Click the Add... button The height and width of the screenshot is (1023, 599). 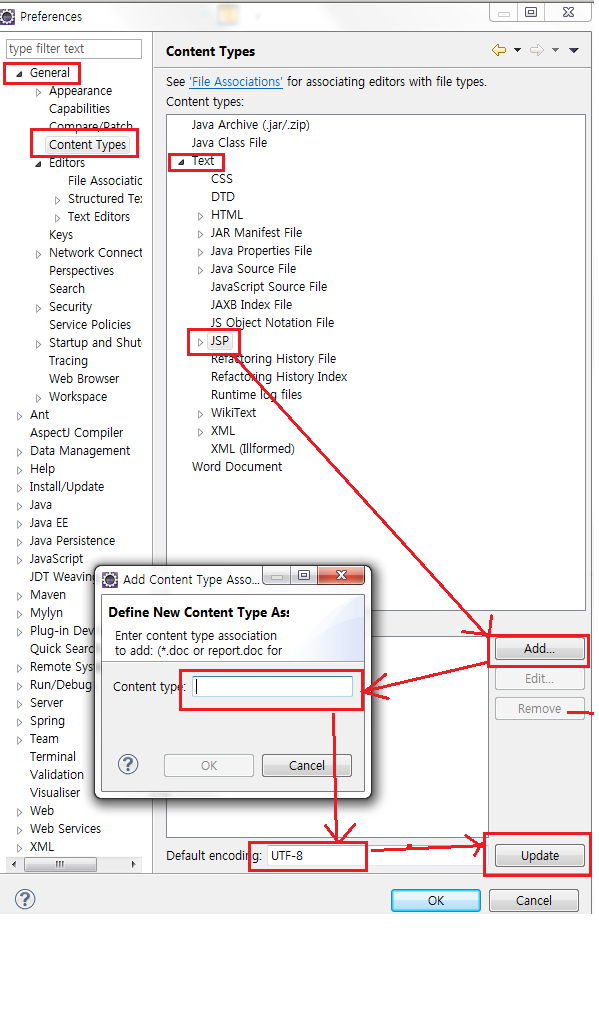click(x=540, y=649)
